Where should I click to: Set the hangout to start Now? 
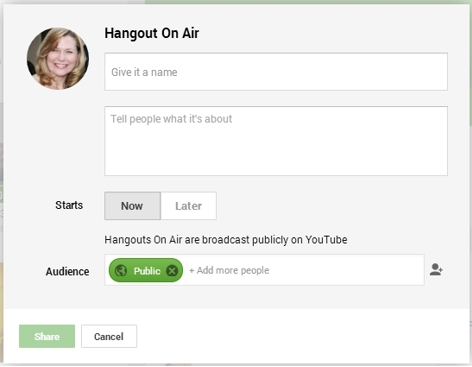click(132, 206)
